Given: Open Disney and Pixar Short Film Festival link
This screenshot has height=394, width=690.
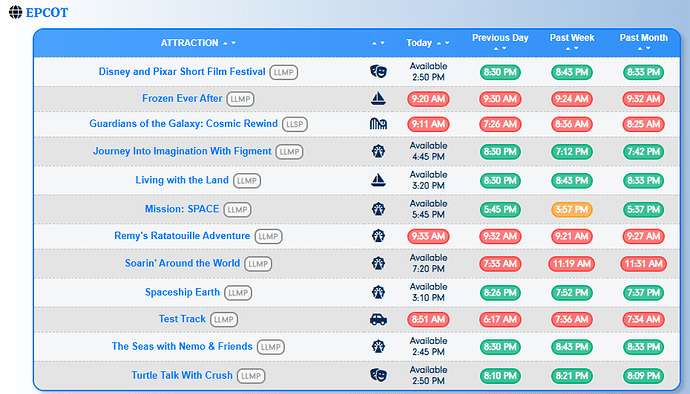Looking at the screenshot, I should [182, 71].
